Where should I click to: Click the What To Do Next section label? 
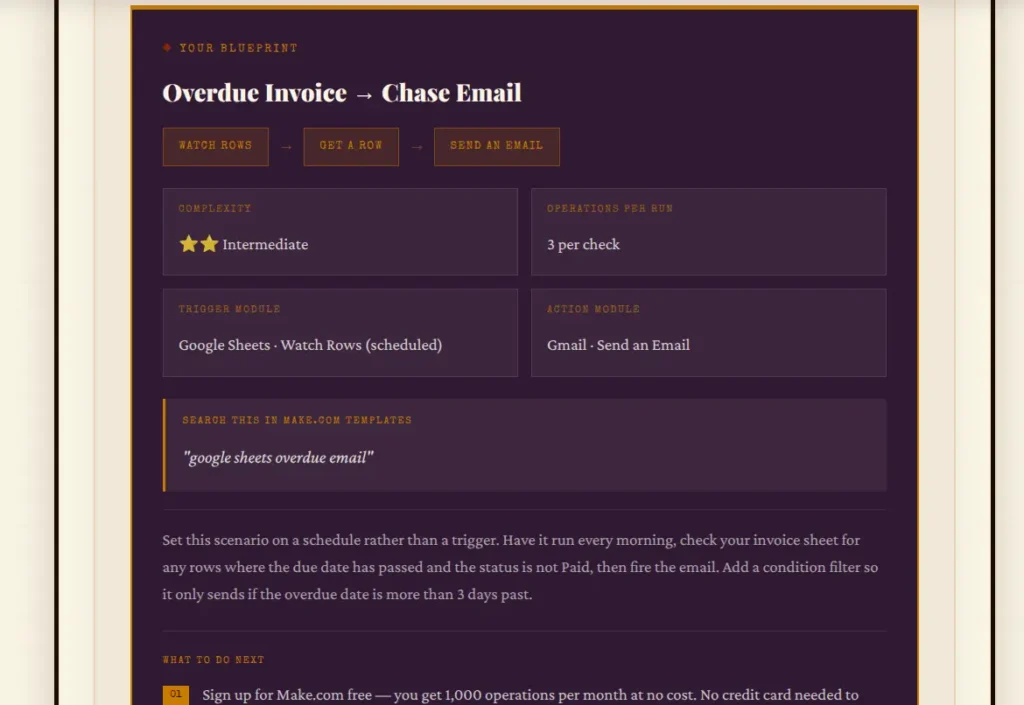point(213,660)
